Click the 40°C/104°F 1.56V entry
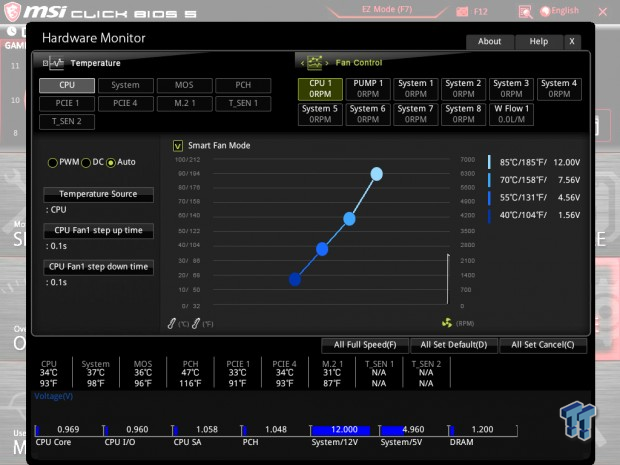The height and width of the screenshot is (465, 620). [x=535, y=215]
